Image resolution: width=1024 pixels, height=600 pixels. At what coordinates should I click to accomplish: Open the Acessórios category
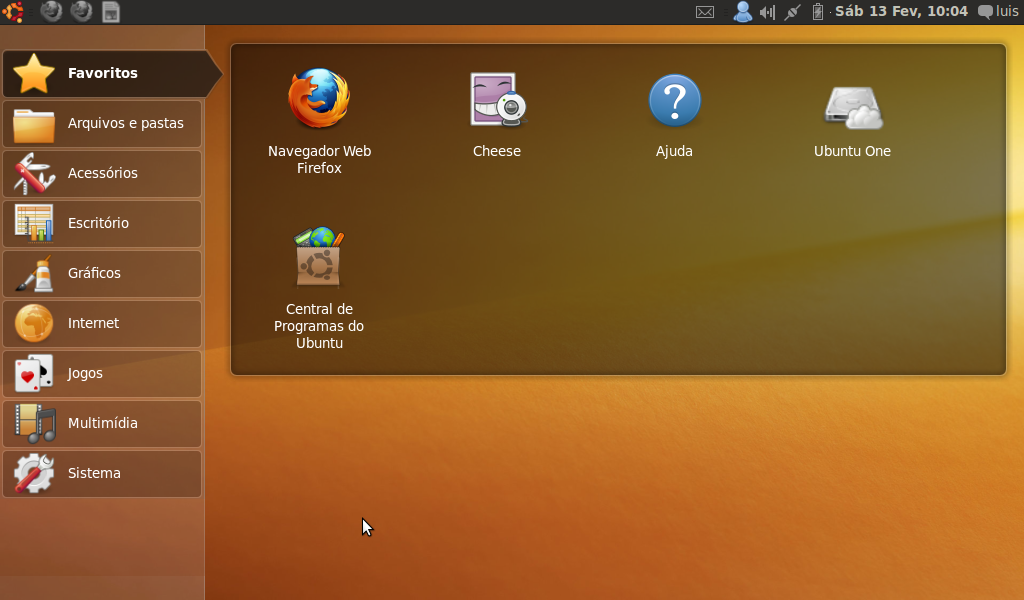(102, 173)
